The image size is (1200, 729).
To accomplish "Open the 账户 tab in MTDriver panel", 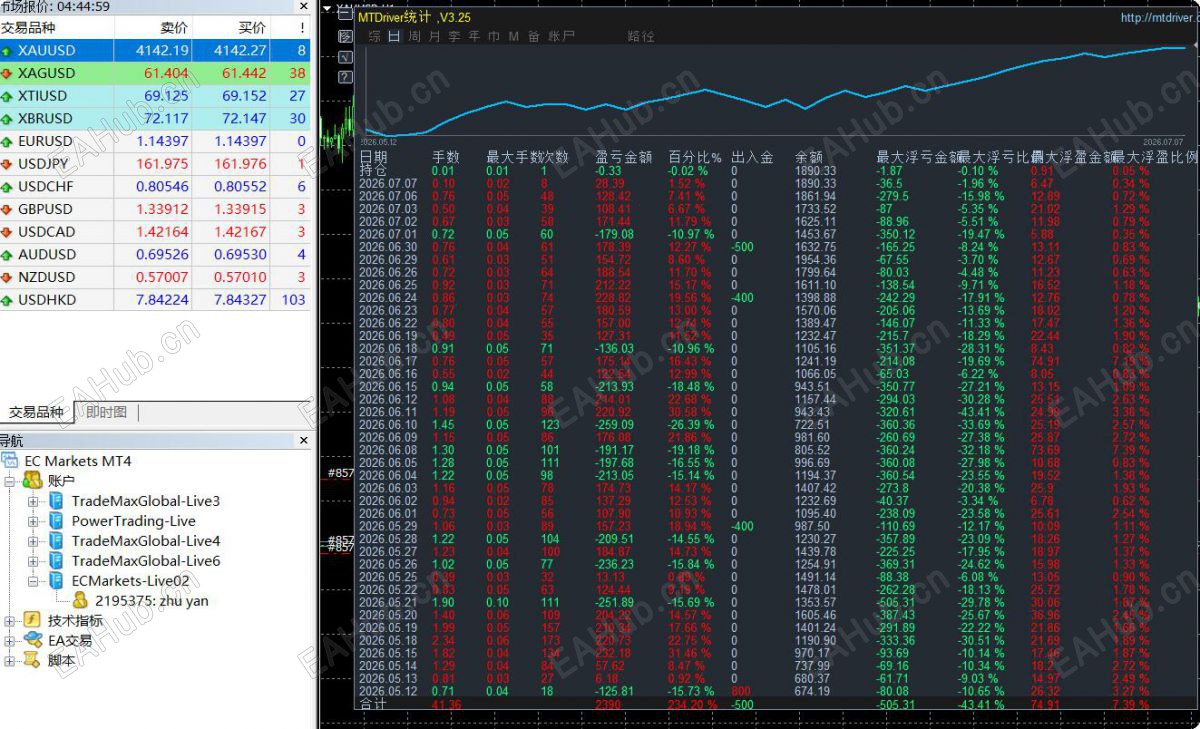I will click(561, 36).
